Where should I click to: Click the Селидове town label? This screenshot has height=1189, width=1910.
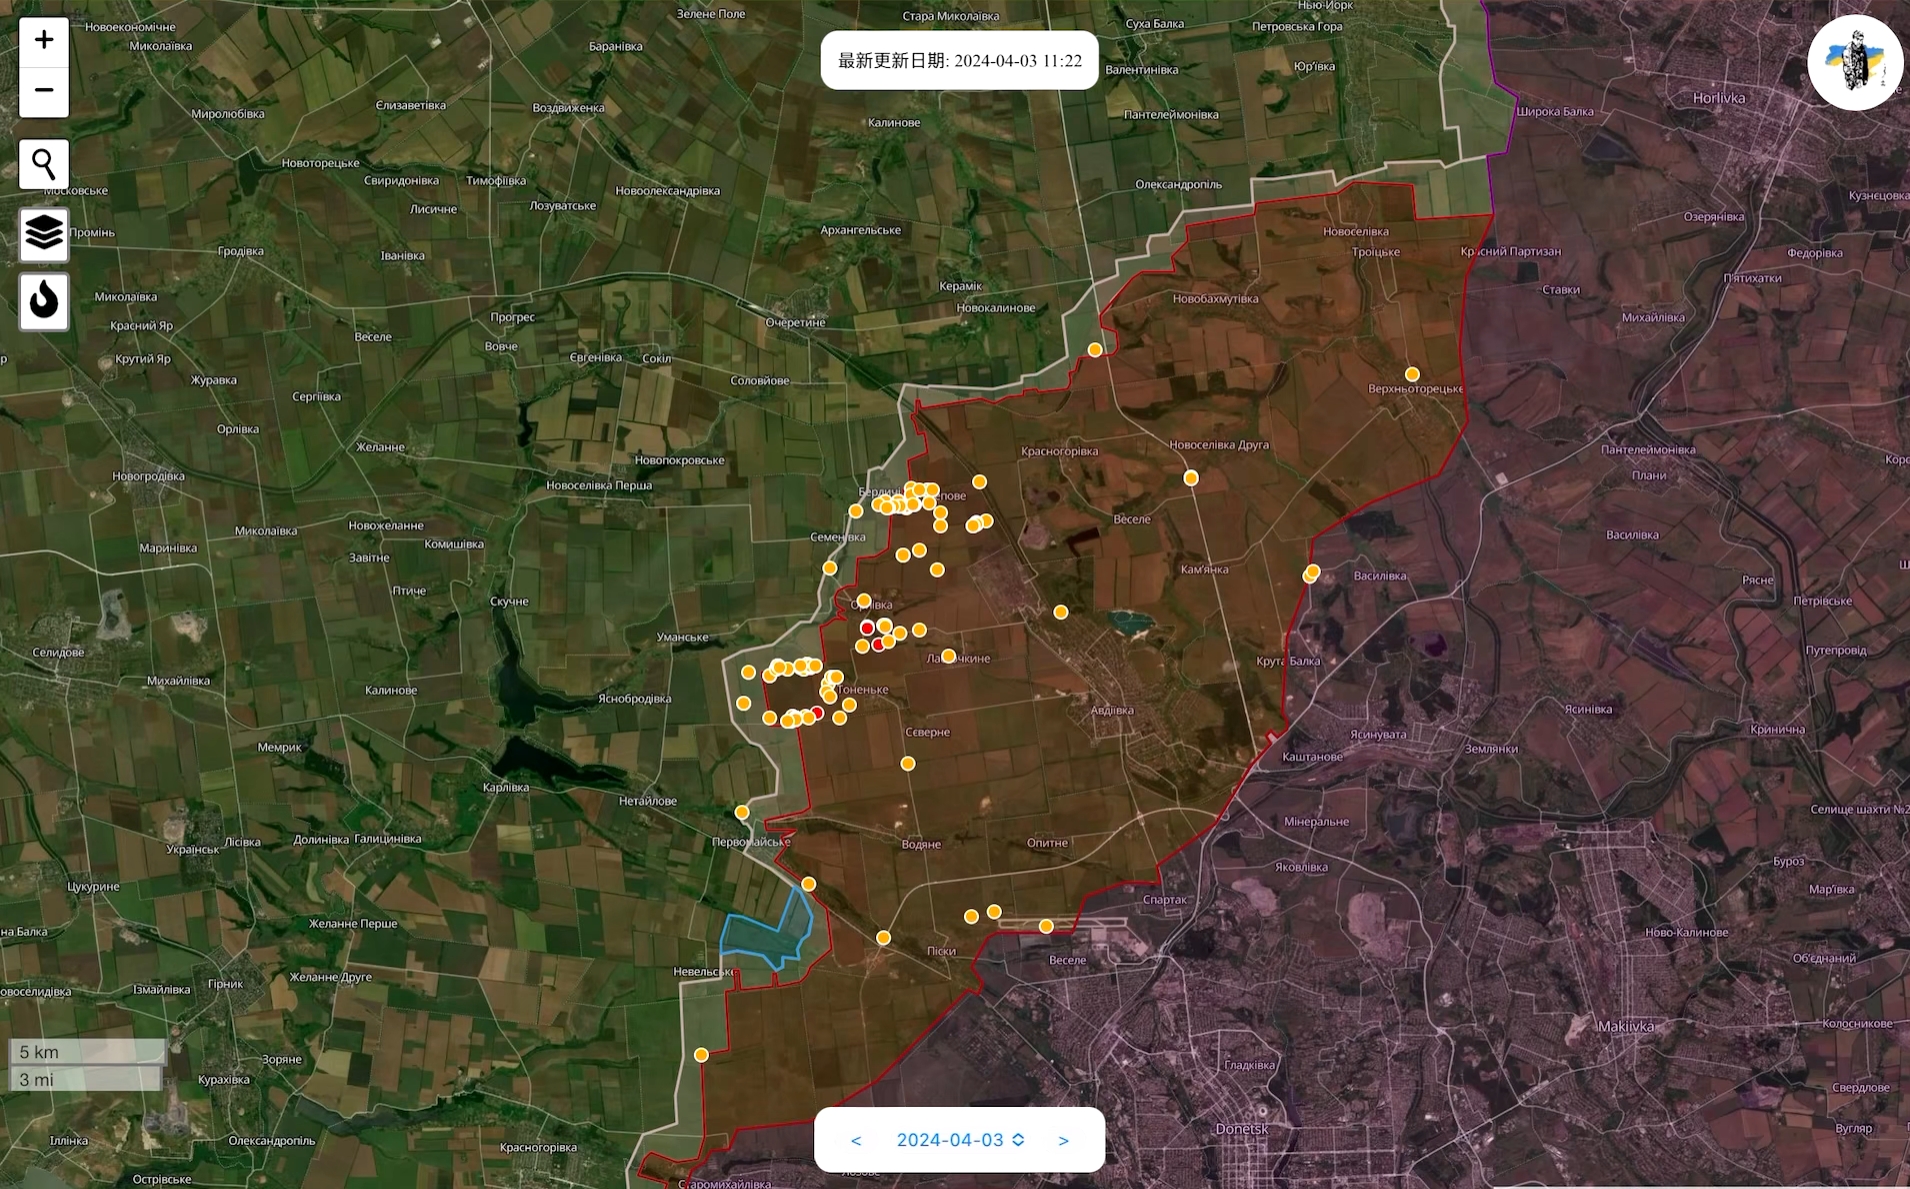click(58, 652)
